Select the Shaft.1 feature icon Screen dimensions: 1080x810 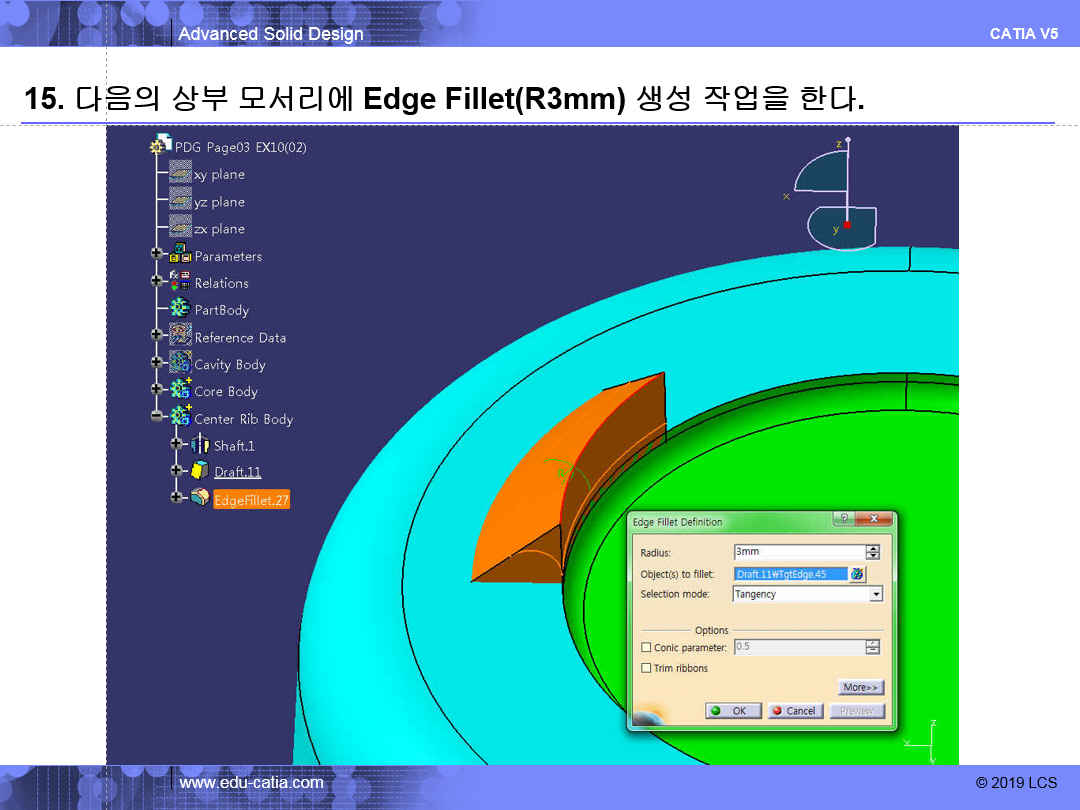[x=200, y=445]
